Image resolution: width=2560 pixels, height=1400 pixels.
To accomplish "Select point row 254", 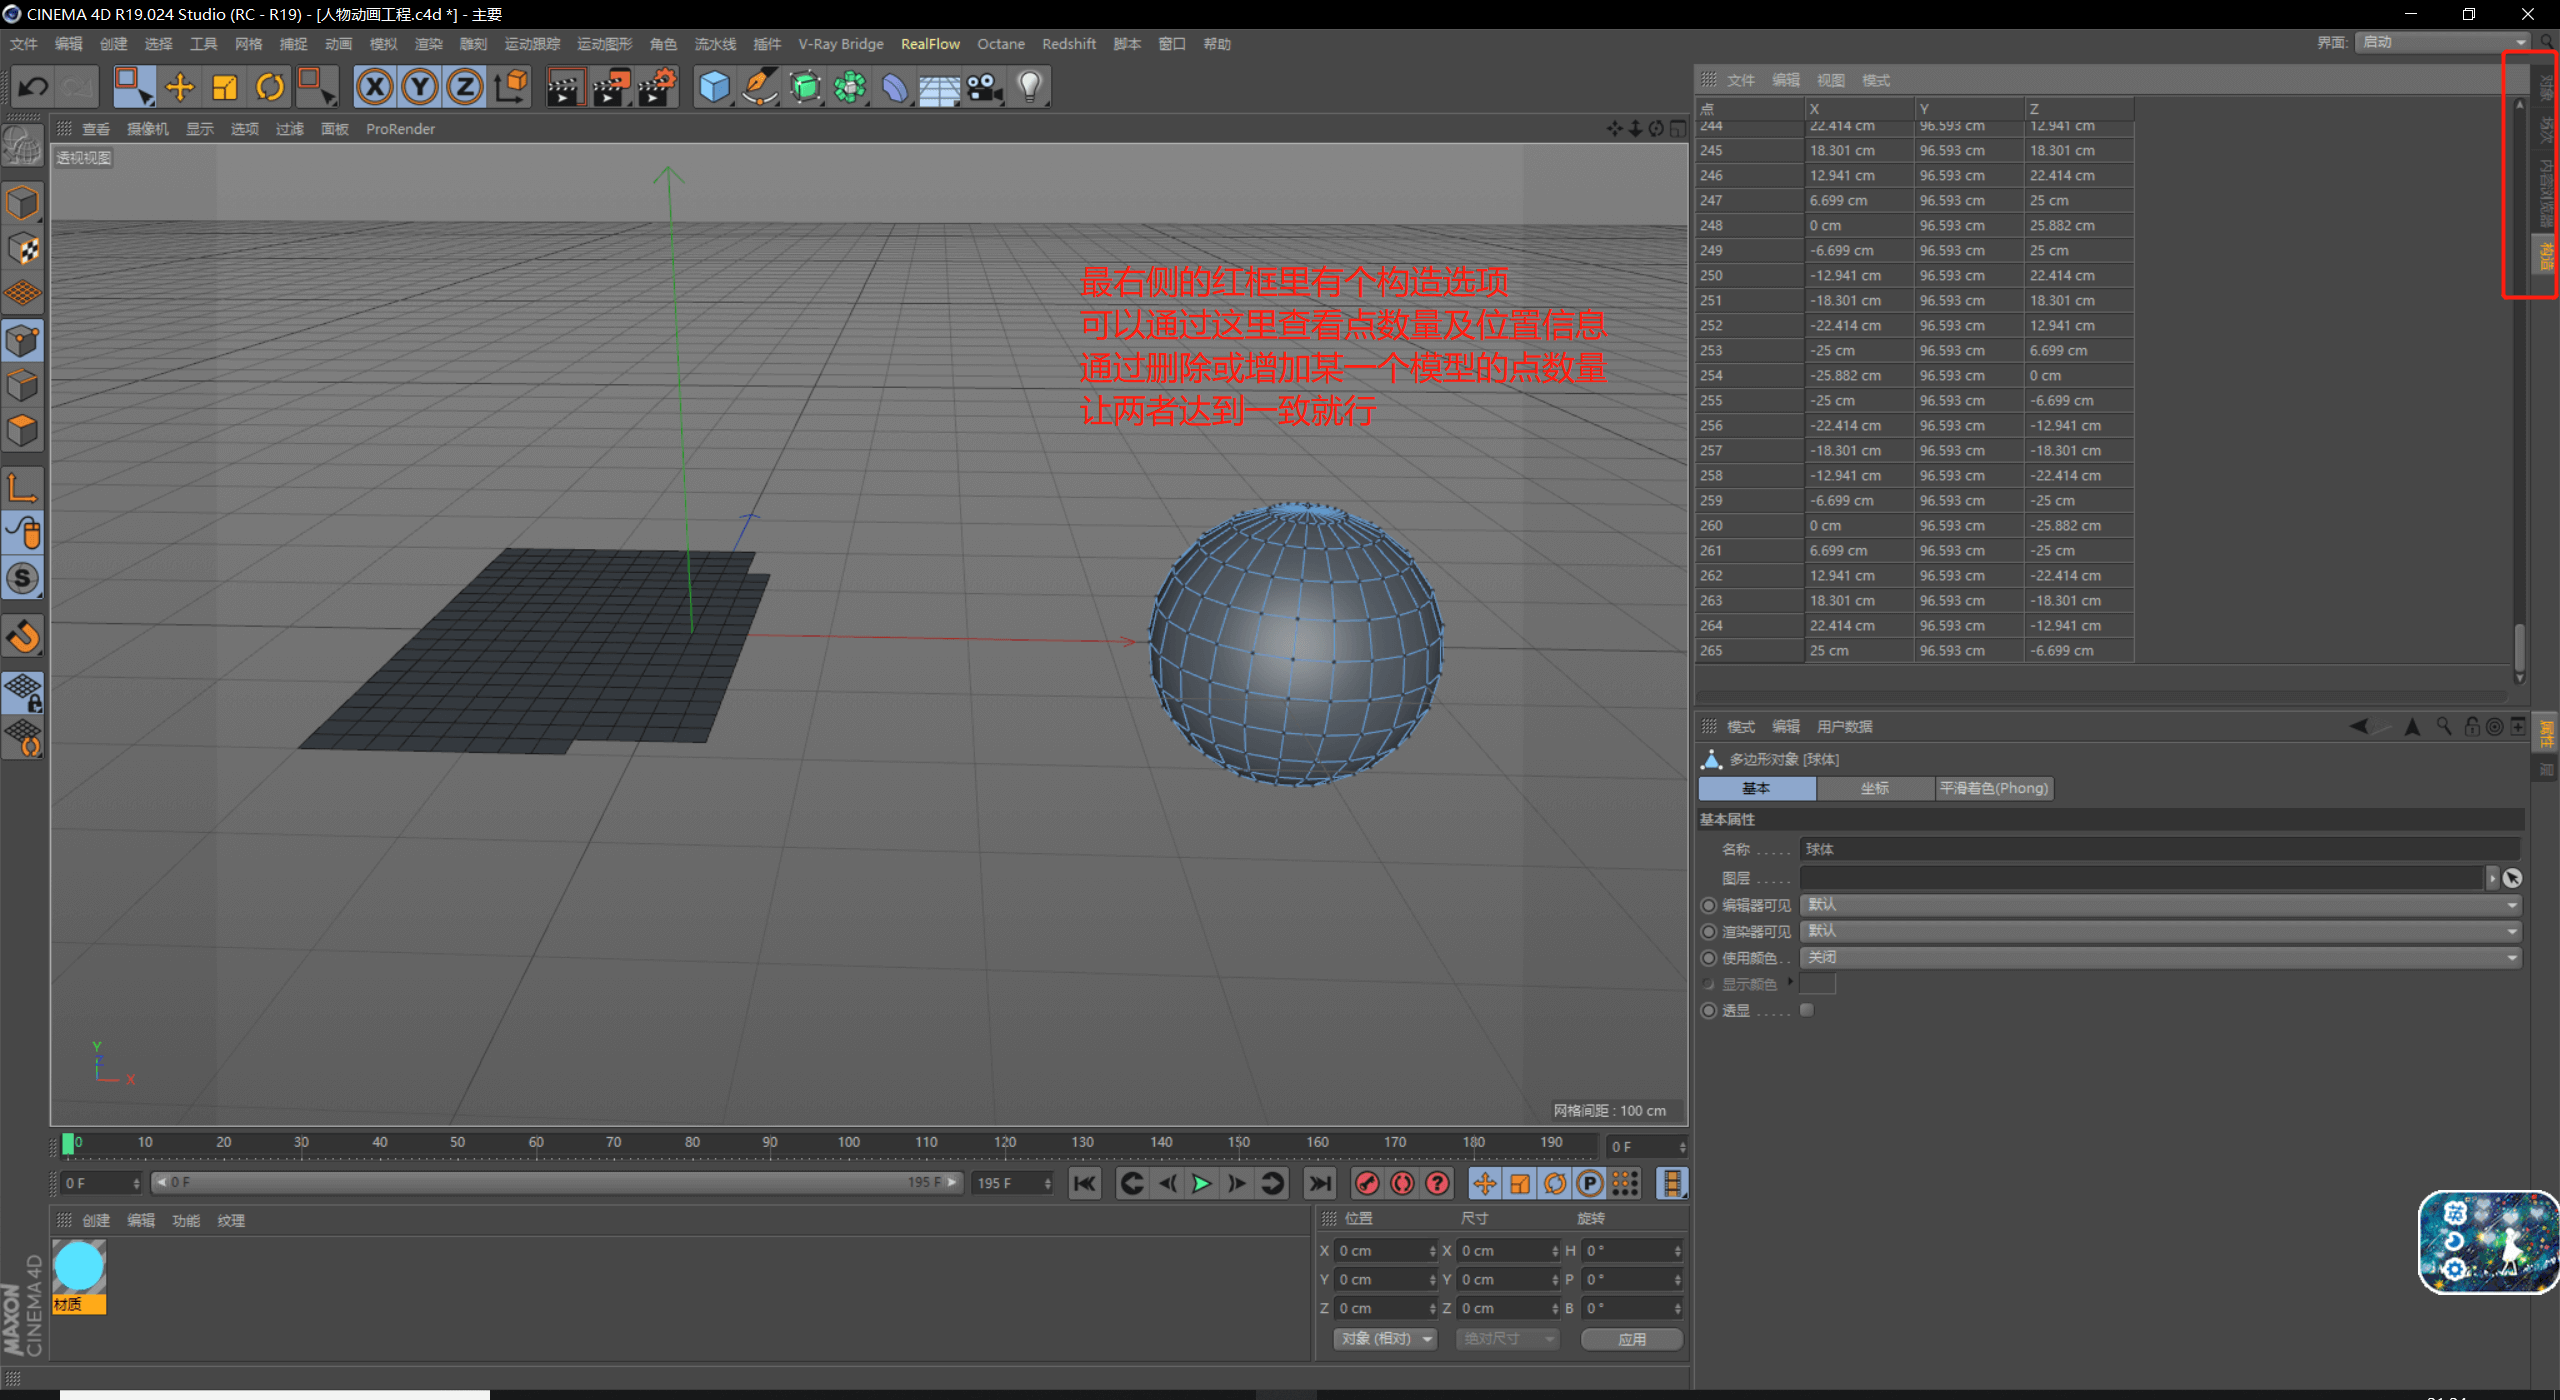I will tap(1915, 376).
